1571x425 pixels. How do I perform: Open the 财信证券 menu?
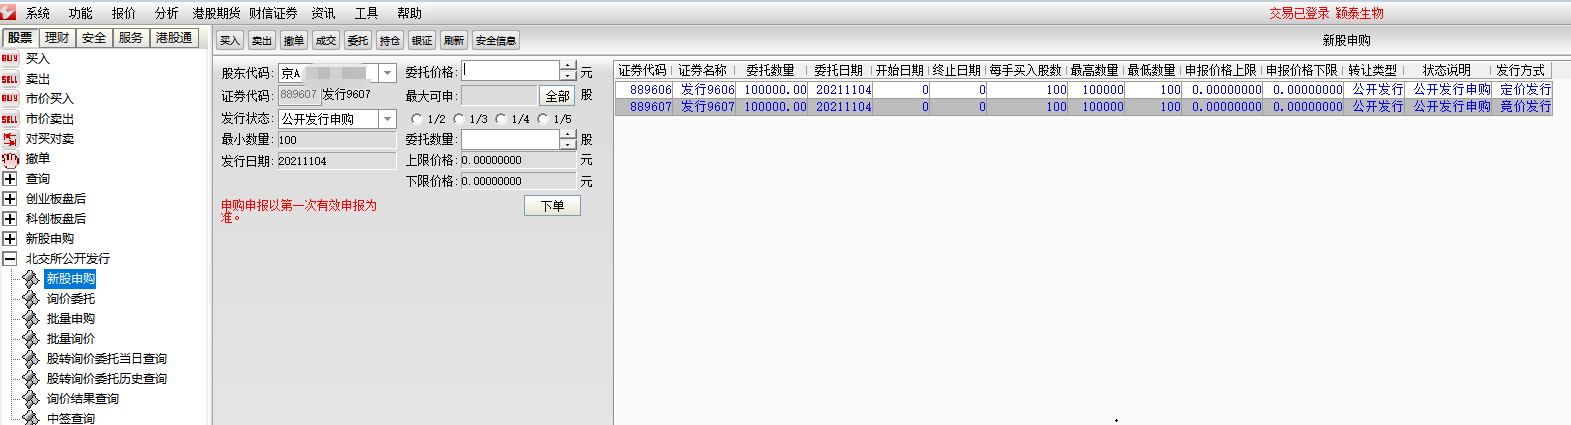coord(273,13)
